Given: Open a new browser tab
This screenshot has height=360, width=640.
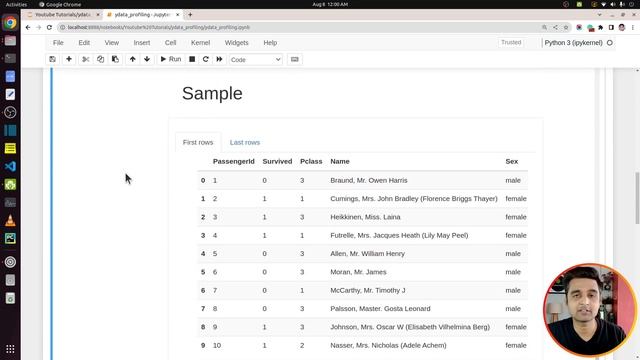Looking at the screenshot, I should pos(190,15).
